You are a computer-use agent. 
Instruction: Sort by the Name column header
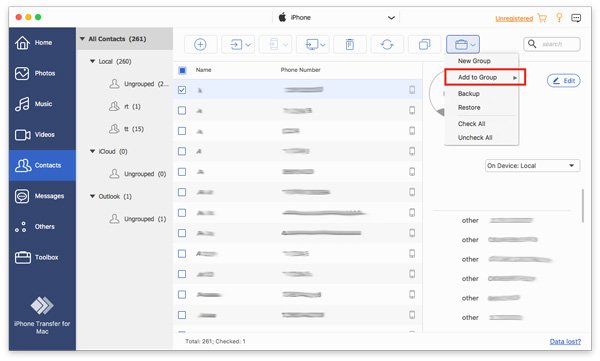coord(204,70)
